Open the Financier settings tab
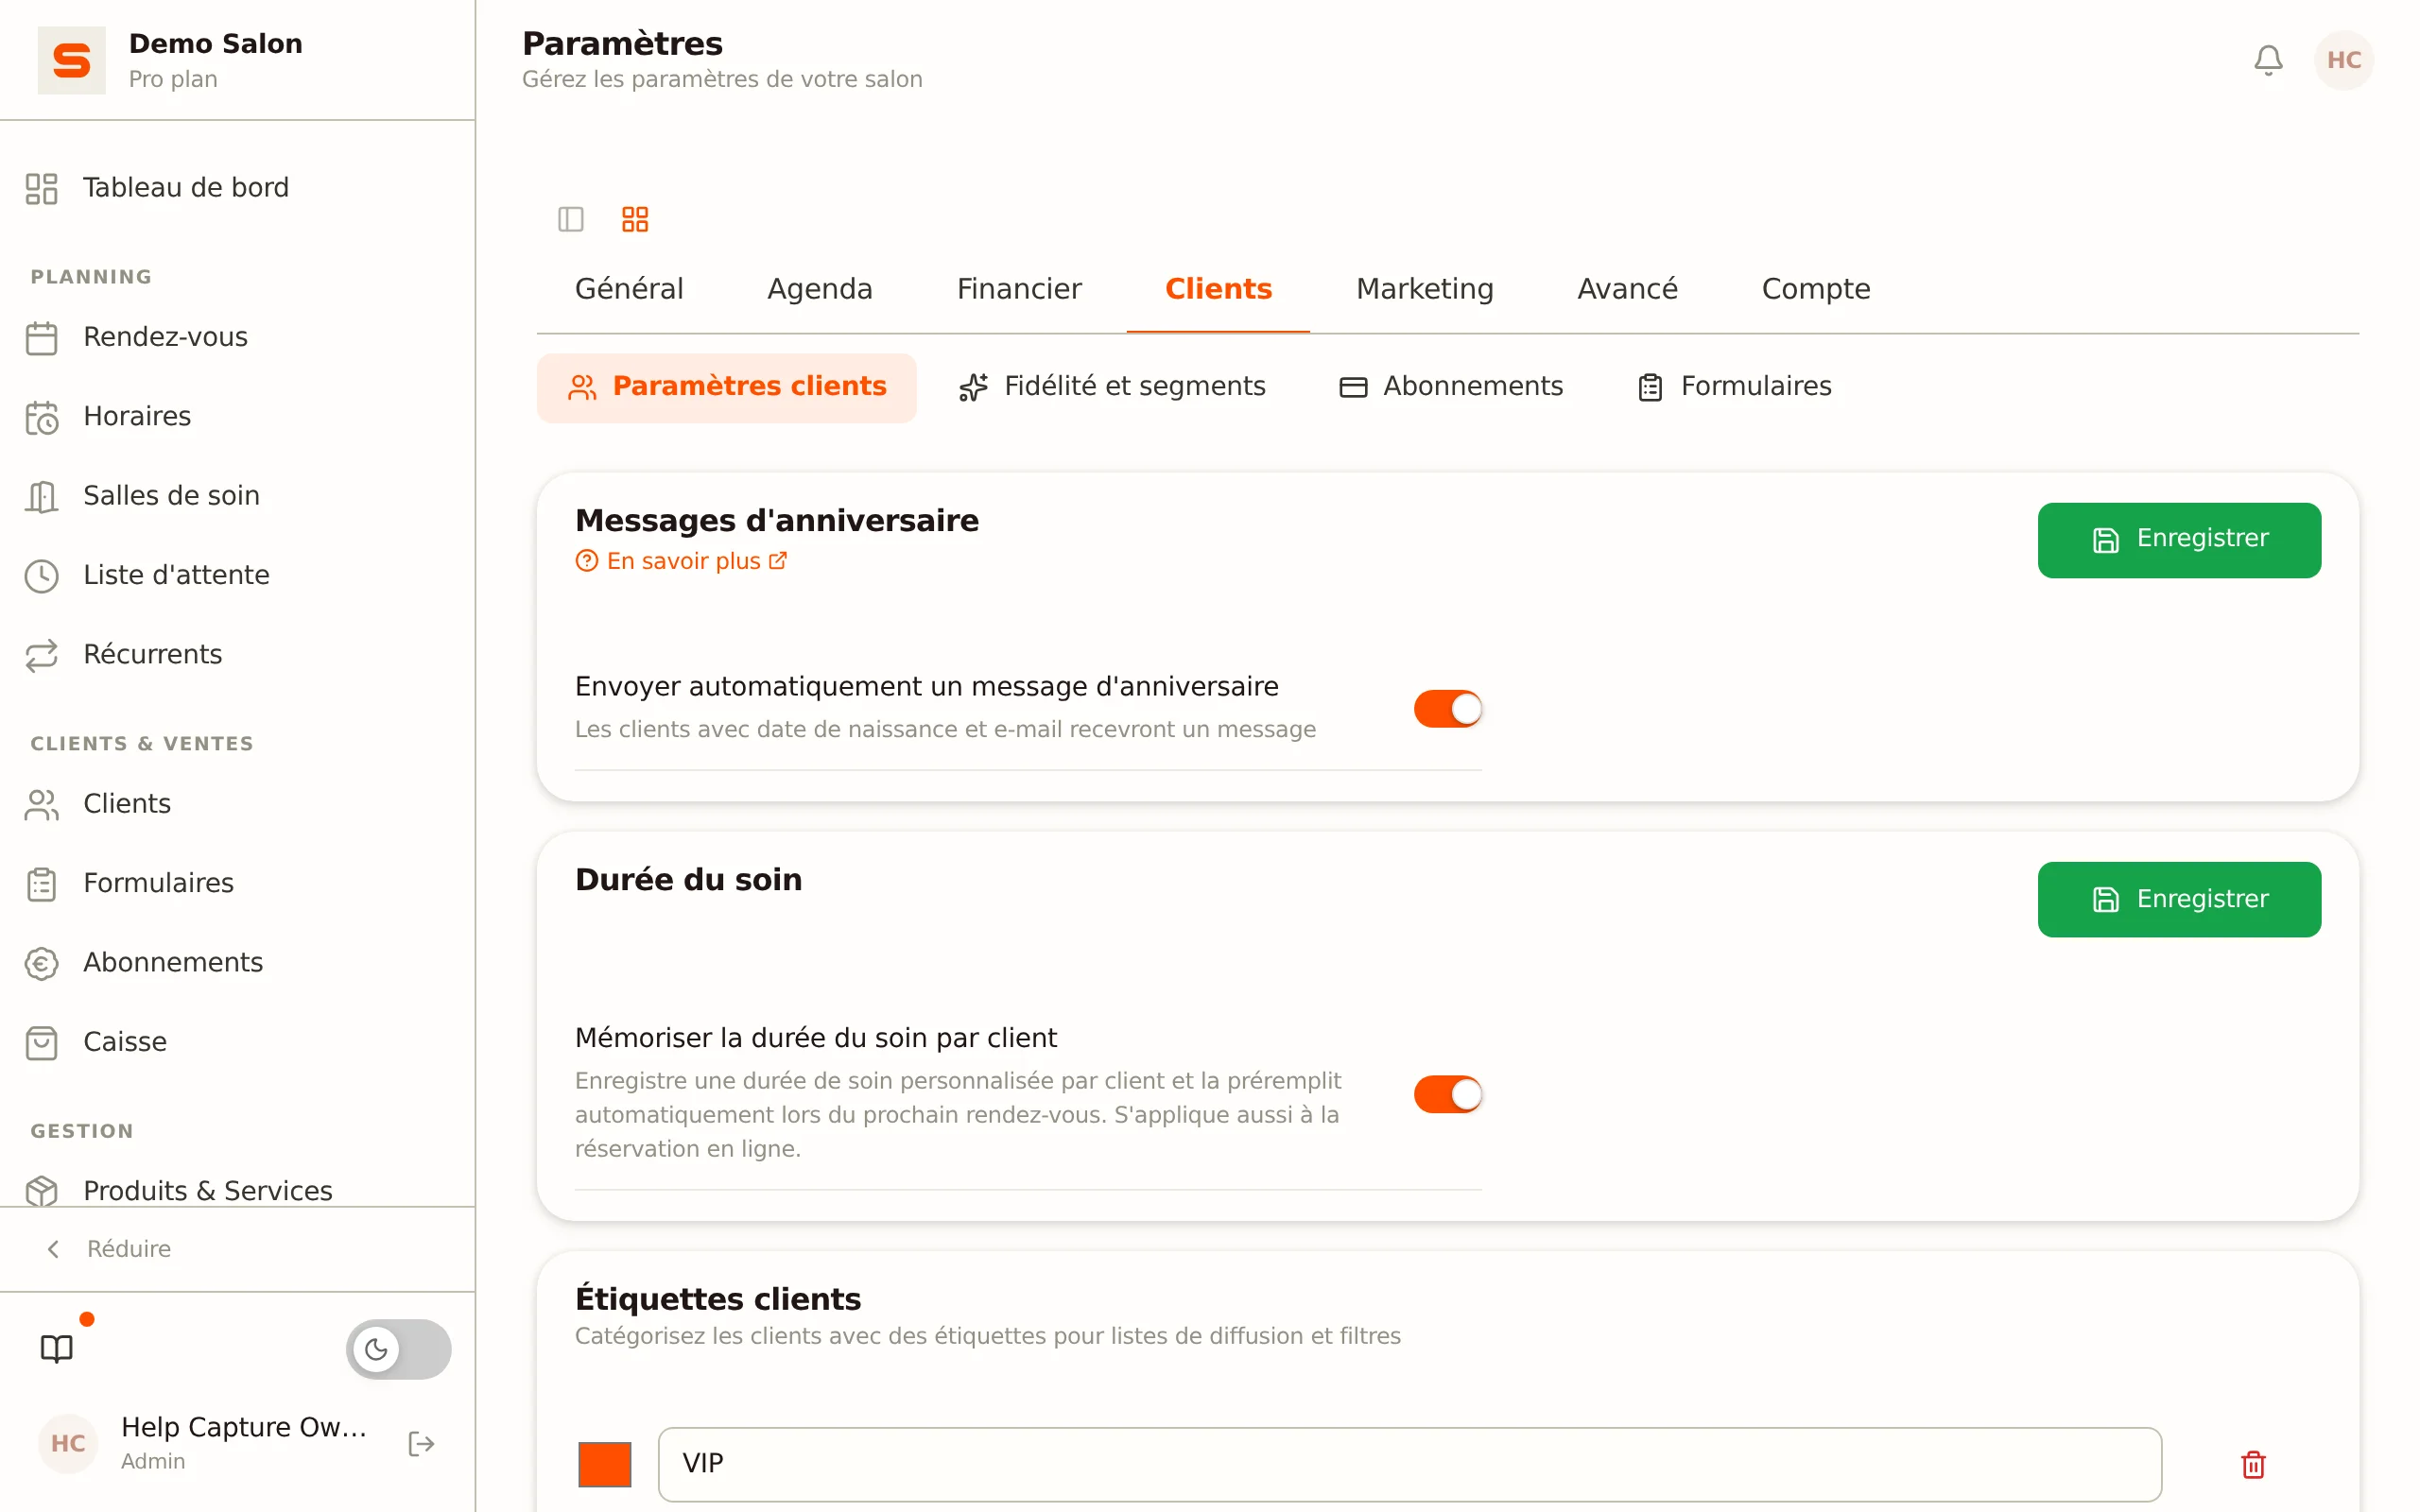 point(1019,289)
